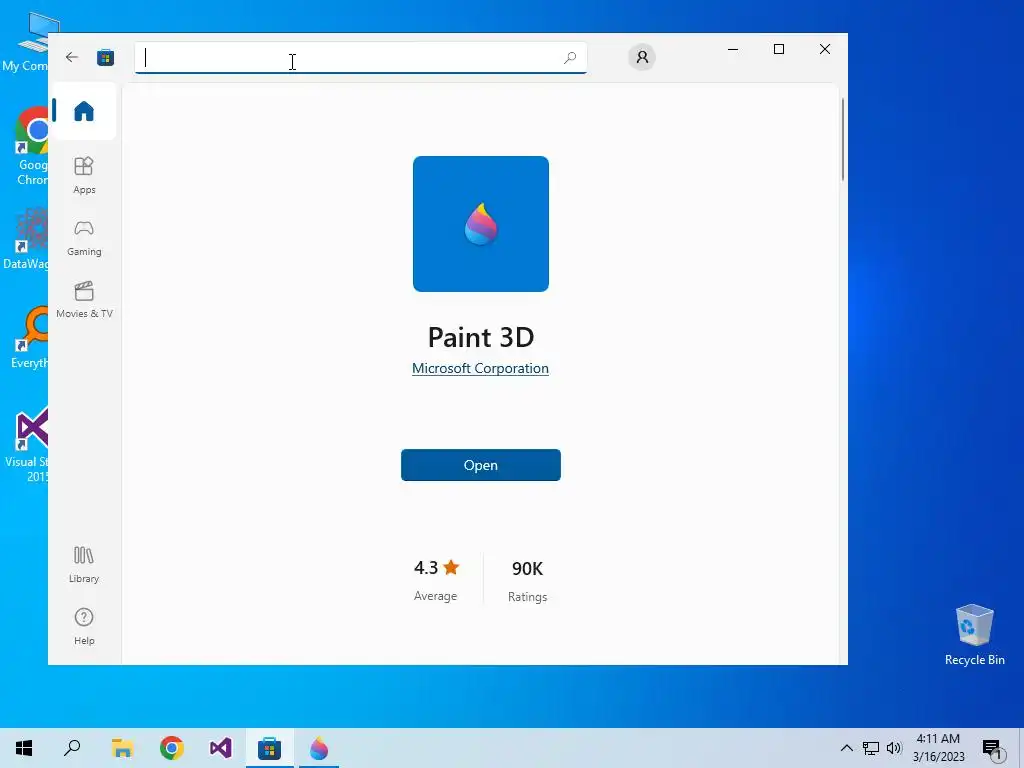Click the network status tray icon

tap(871, 748)
